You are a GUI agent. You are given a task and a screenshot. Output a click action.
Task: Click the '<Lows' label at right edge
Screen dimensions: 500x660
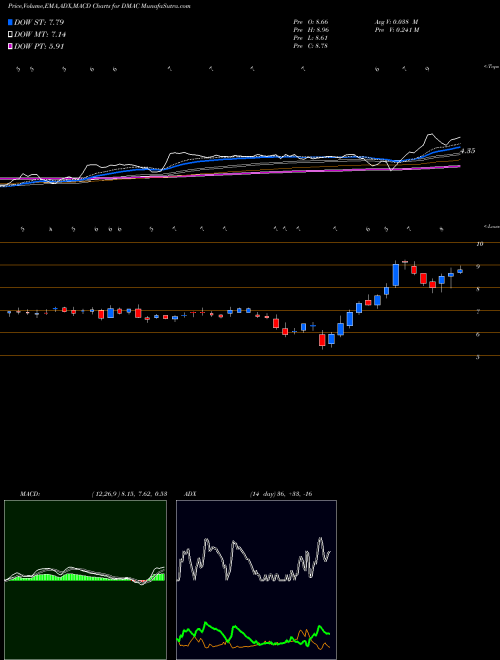point(491,226)
